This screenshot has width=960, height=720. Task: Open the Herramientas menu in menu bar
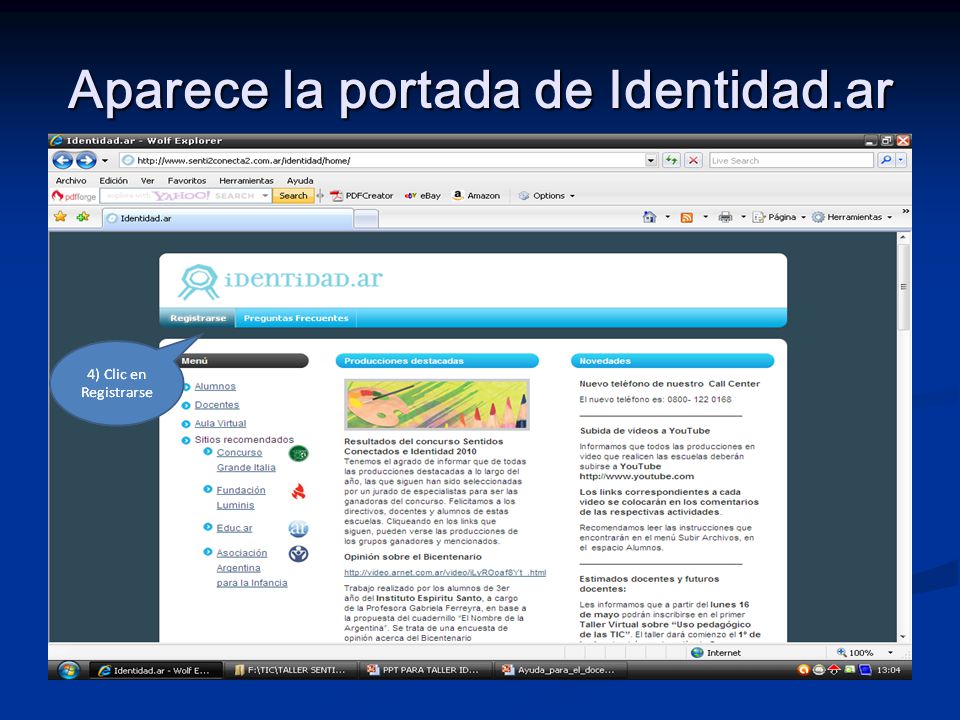pos(246,181)
